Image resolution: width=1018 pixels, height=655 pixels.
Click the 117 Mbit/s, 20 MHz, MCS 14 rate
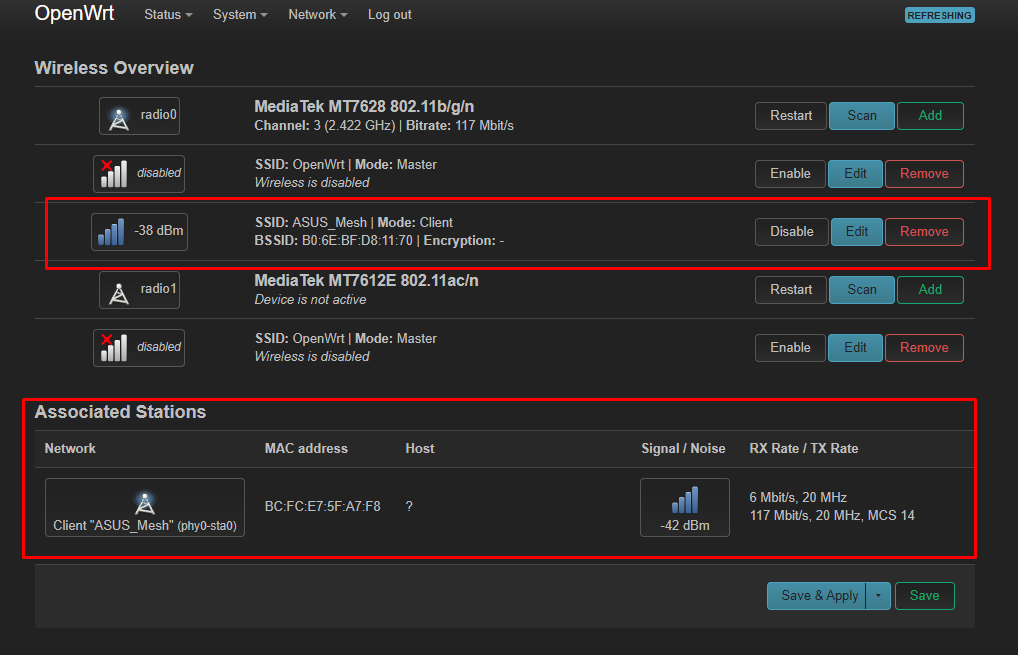[832, 515]
